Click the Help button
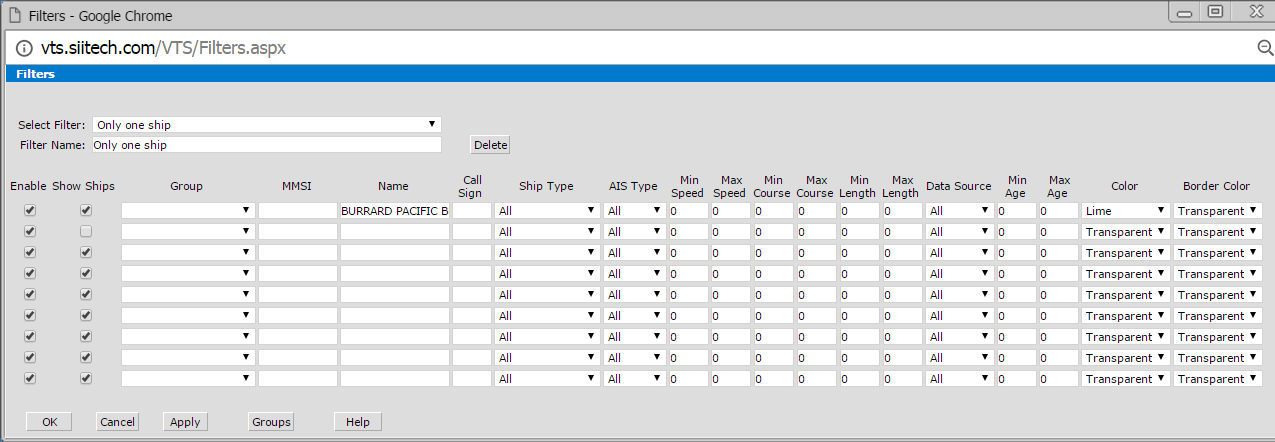This screenshot has height=442, width=1275. [x=358, y=422]
